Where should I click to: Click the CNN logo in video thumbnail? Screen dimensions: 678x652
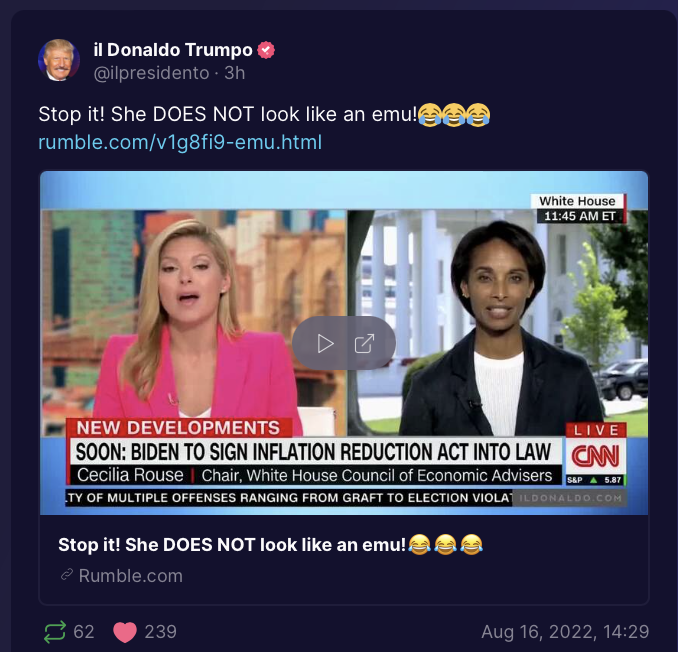pos(595,457)
